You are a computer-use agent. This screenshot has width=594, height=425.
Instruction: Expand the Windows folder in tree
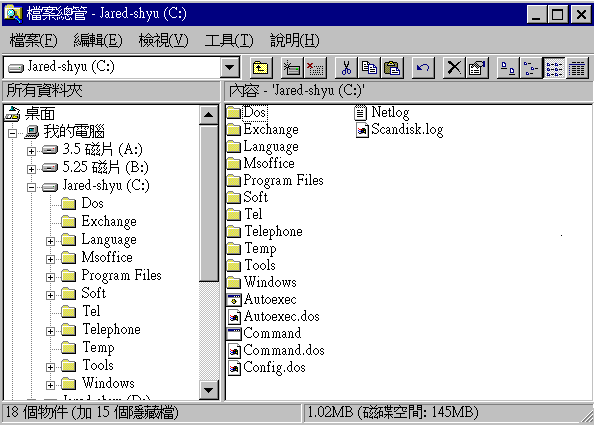tap(50, 385)
